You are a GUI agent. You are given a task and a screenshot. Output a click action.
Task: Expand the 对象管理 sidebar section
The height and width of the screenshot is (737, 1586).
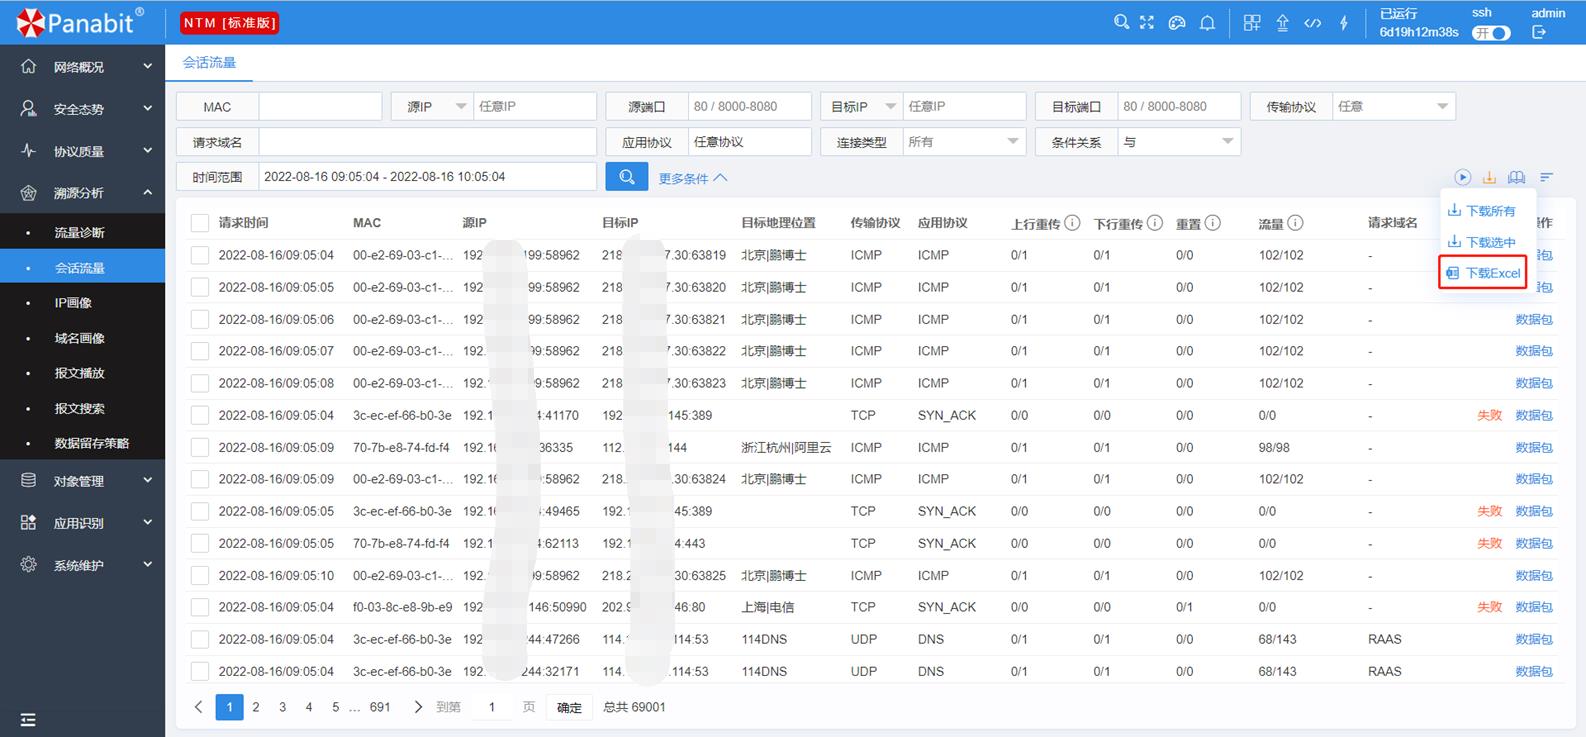point(82,481)
